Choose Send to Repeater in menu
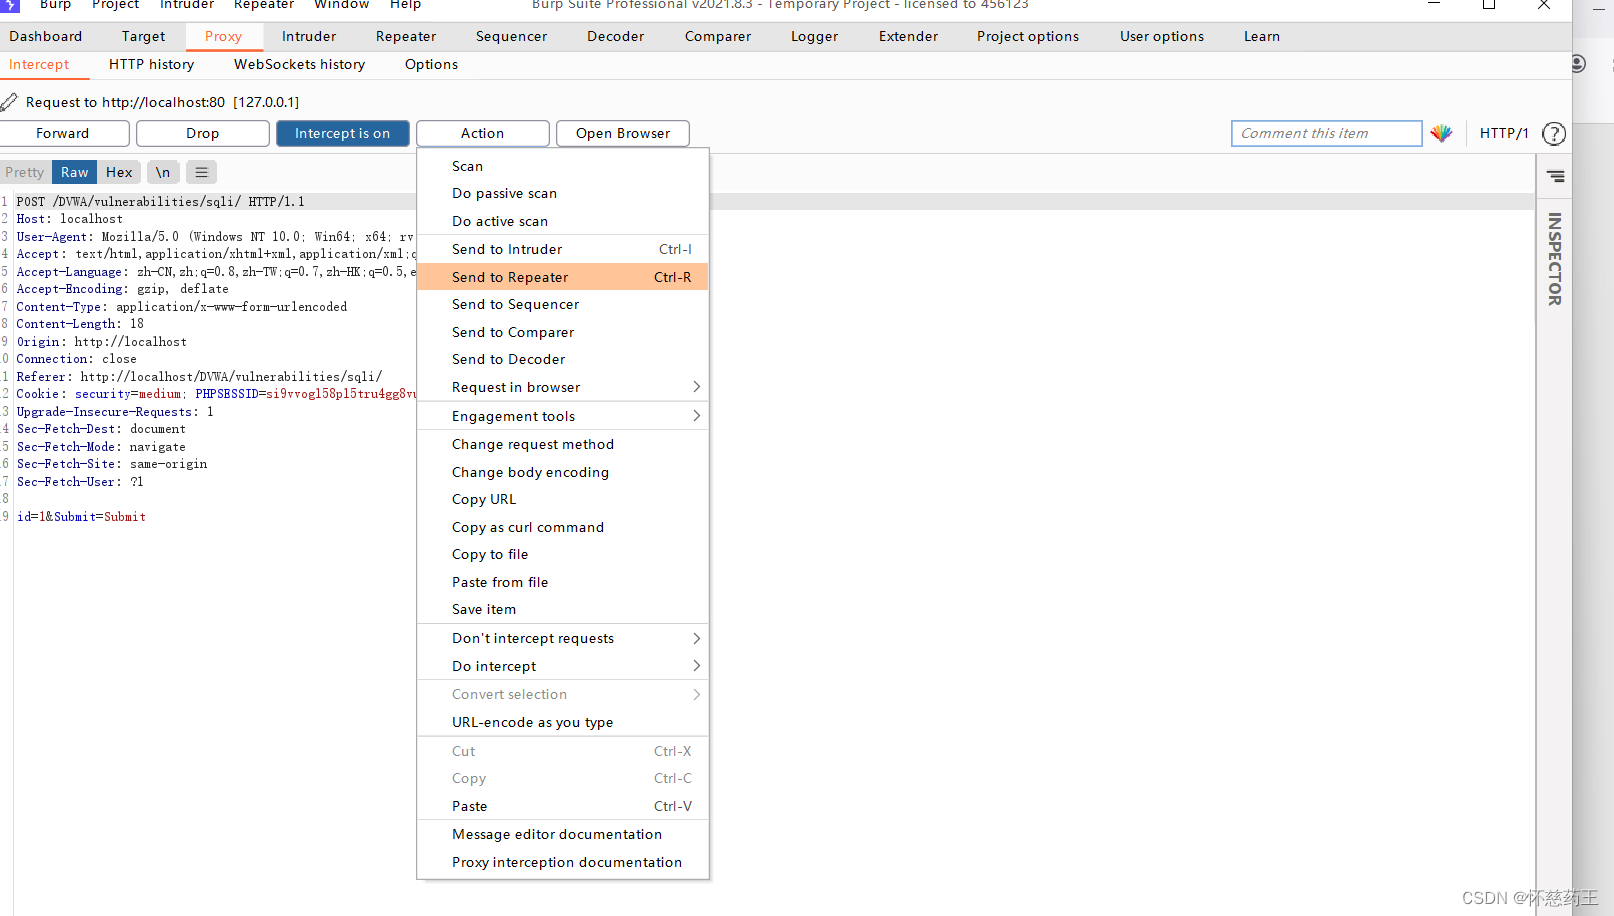Viewport: 1614px width, 916px height. click(562, 277)
